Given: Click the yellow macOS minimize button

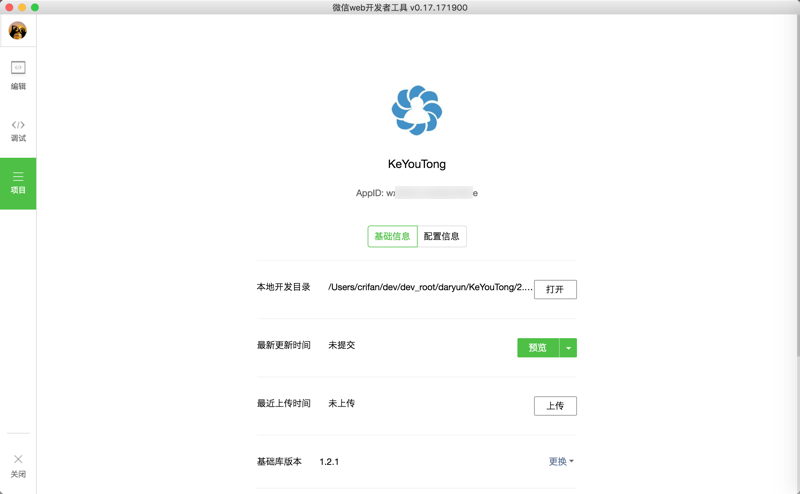Looking at the screenshot, I should 22,7.
